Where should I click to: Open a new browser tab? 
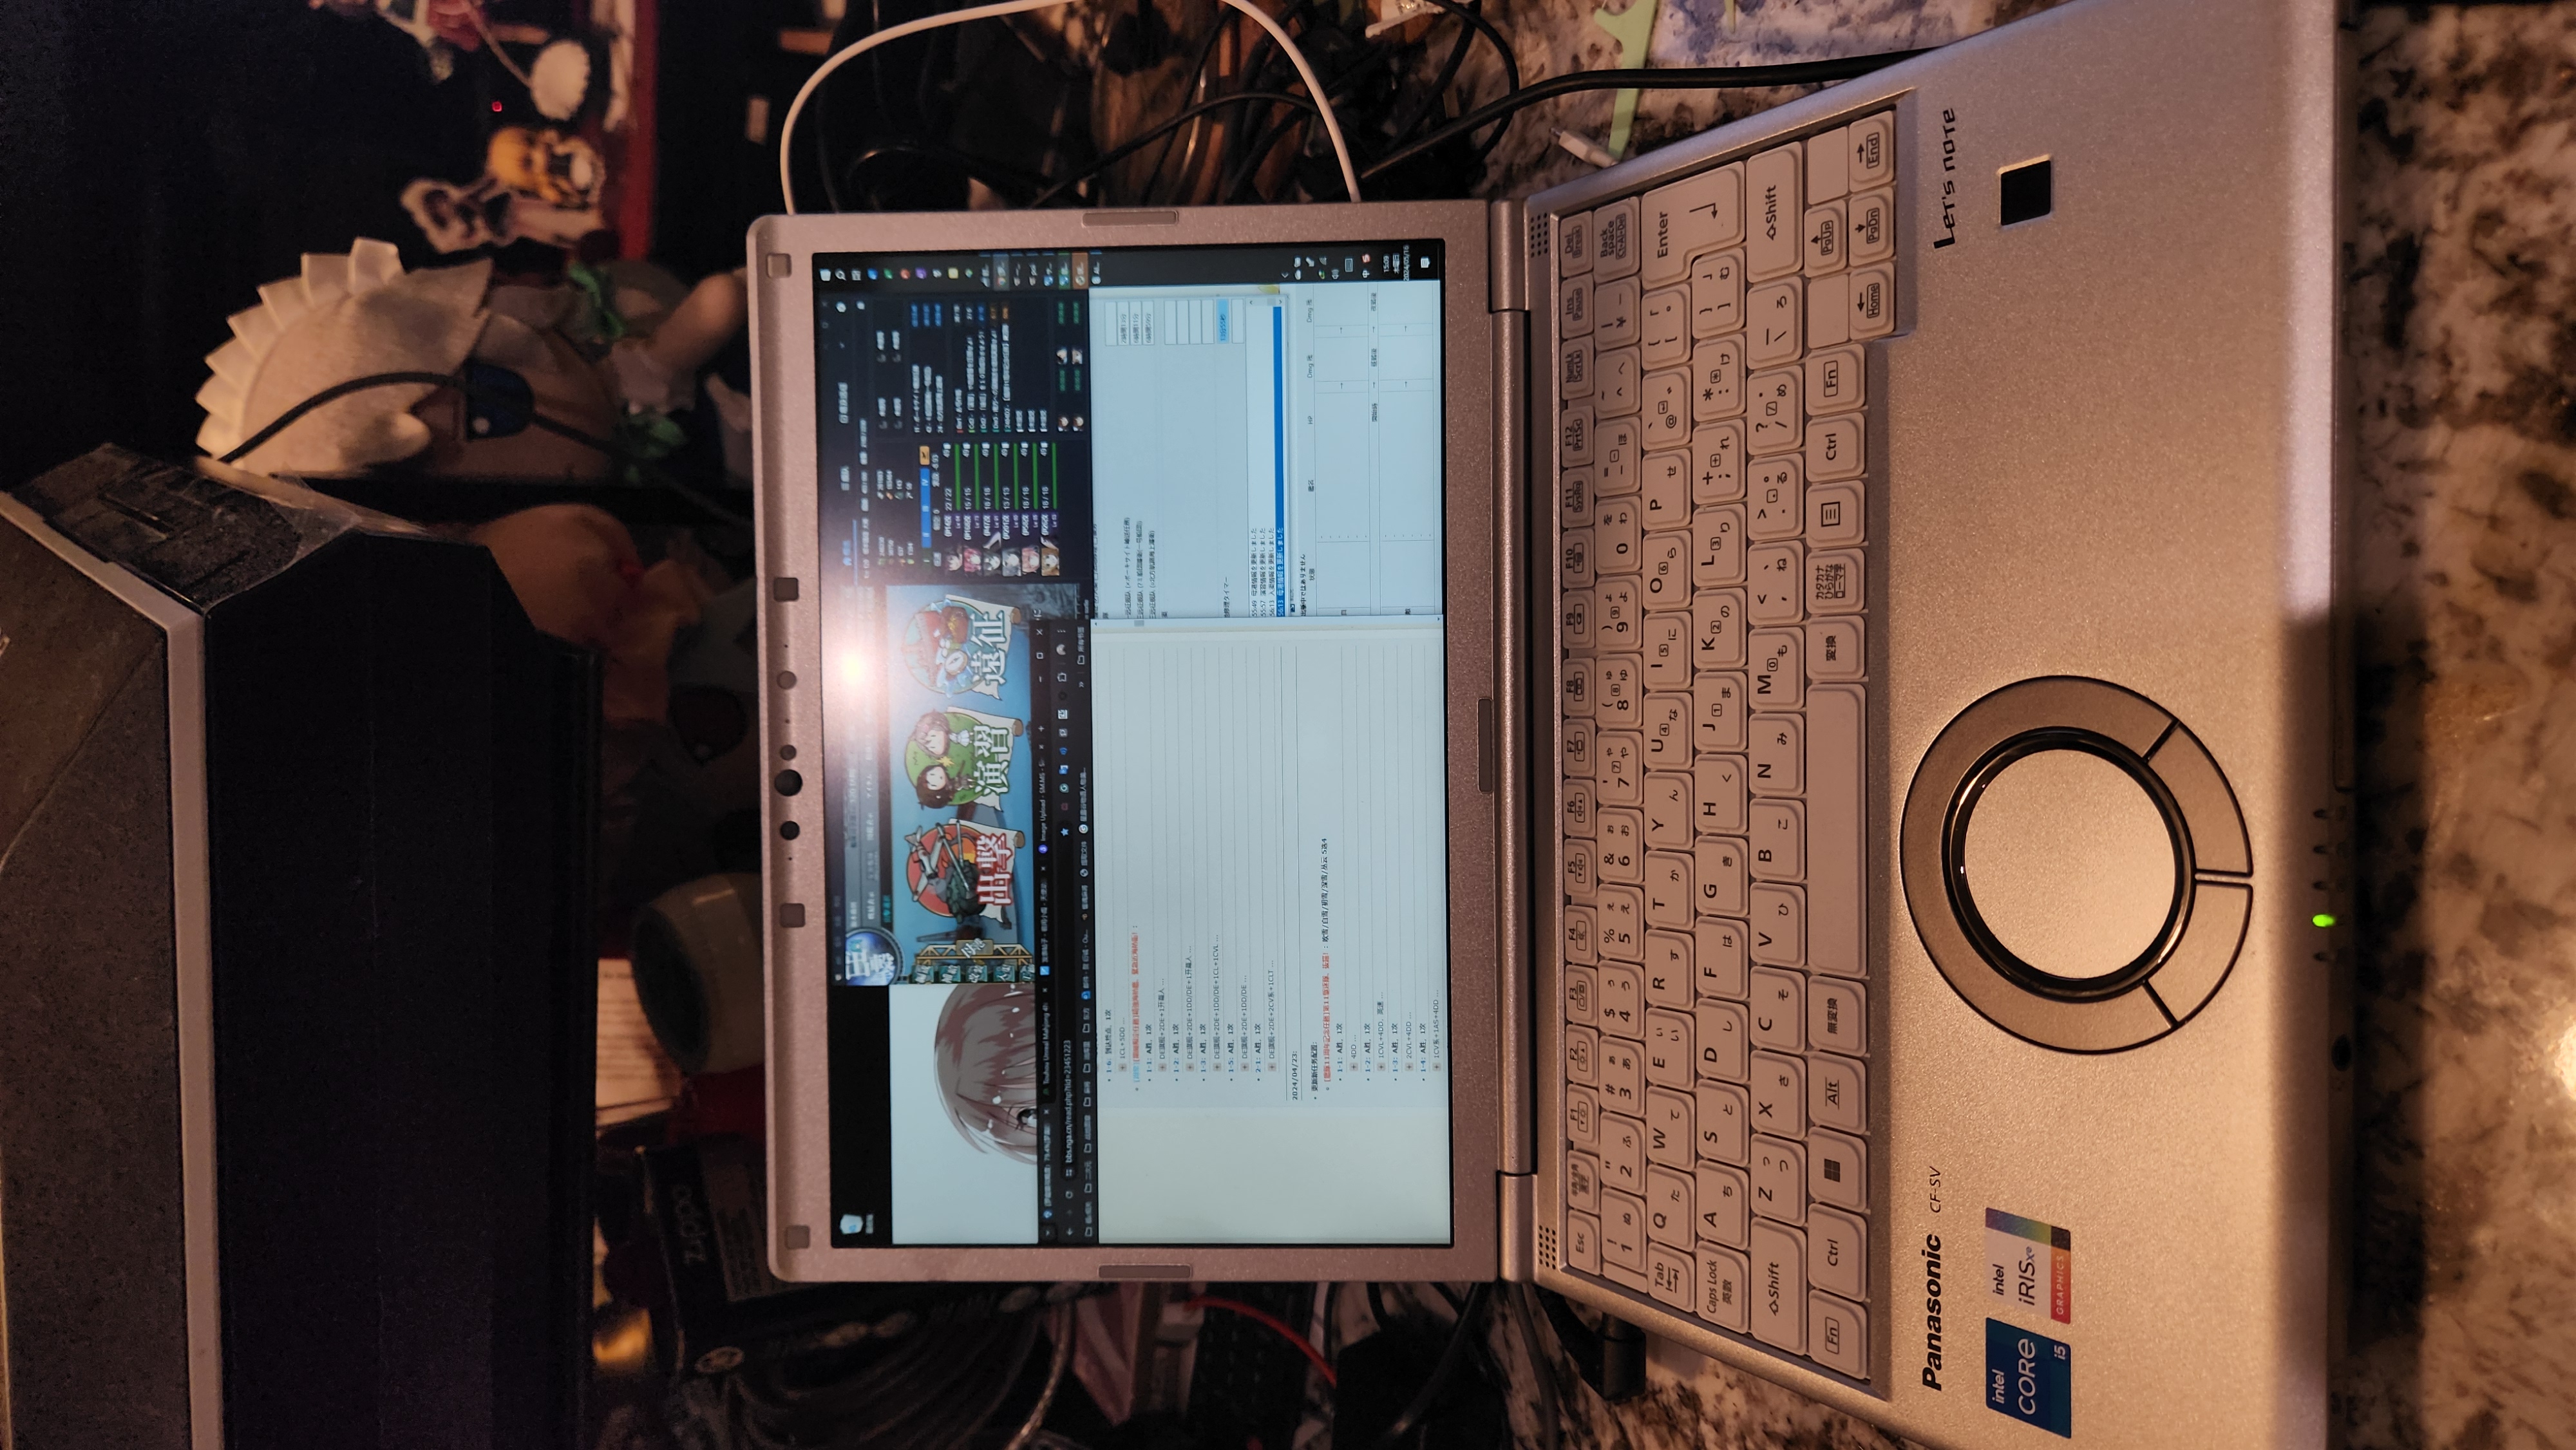pos(1041,729)
